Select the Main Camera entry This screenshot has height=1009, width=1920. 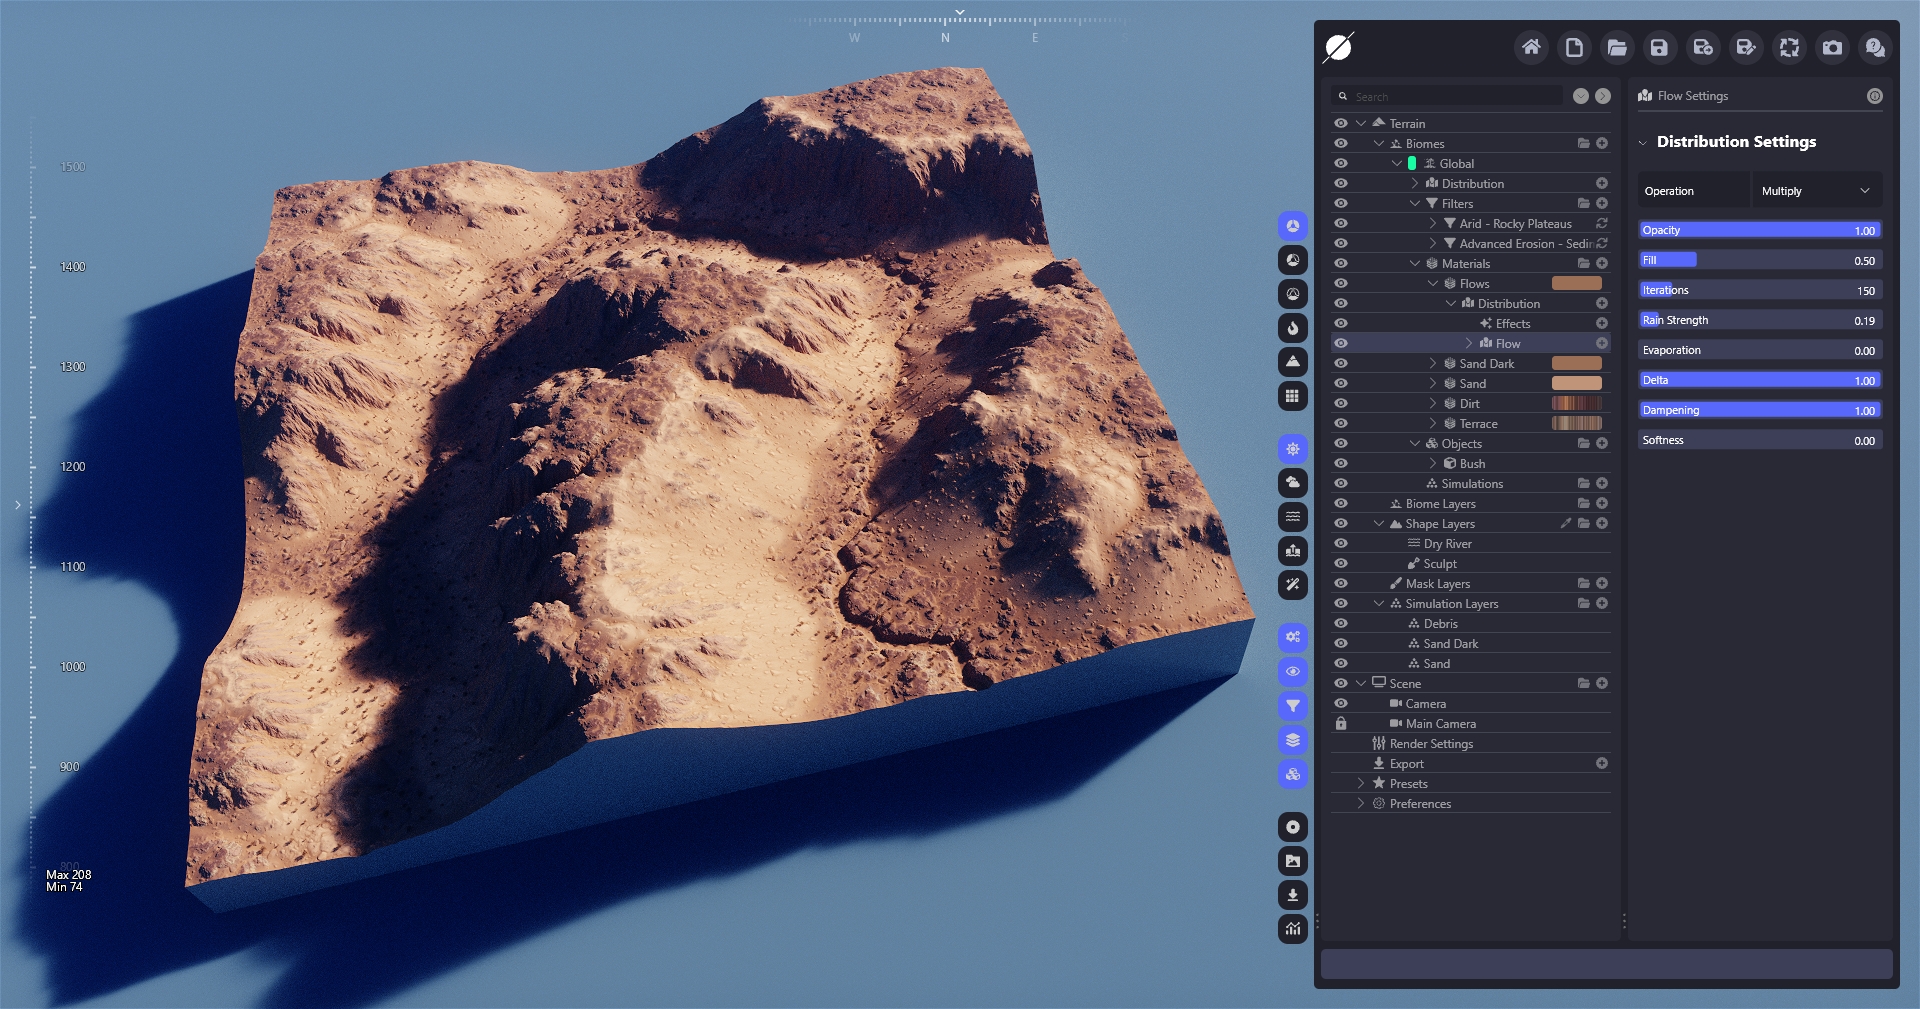1440,724
